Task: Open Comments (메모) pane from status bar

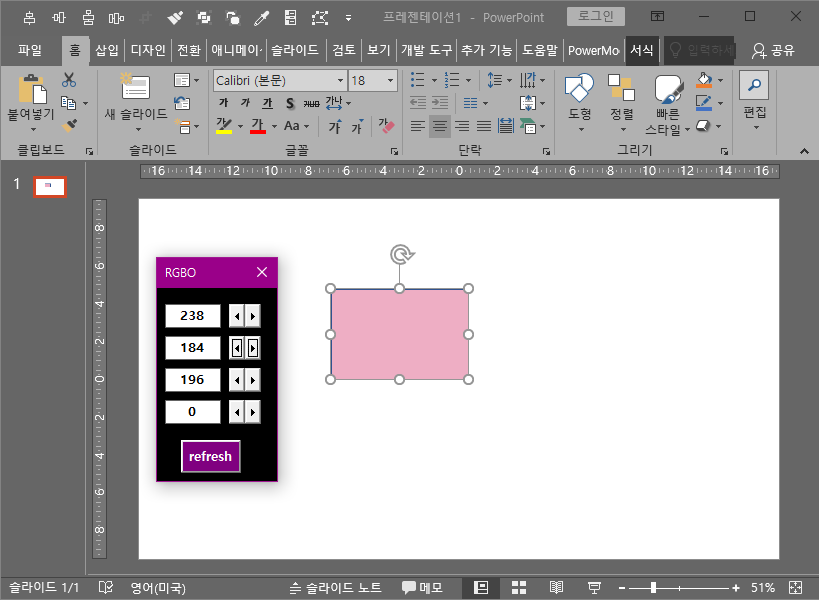Action: pos(422,587)
